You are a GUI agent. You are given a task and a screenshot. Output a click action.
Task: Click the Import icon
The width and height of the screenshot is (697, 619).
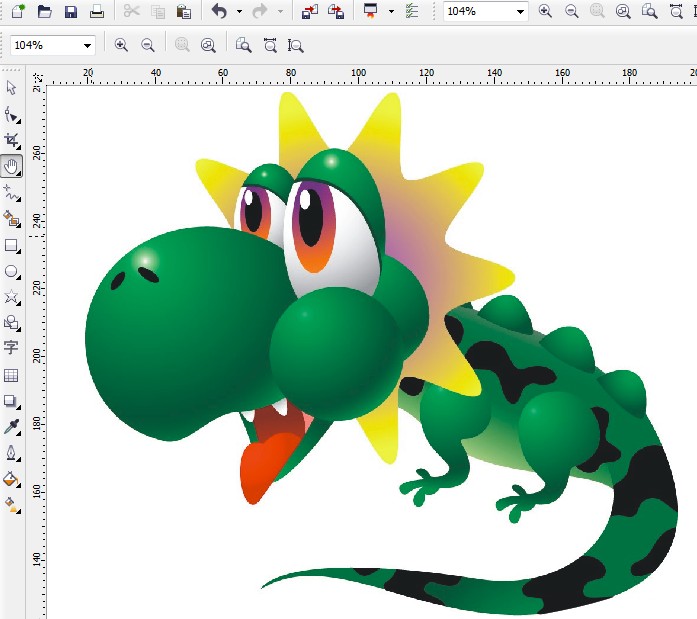click(x=310, y=12)
